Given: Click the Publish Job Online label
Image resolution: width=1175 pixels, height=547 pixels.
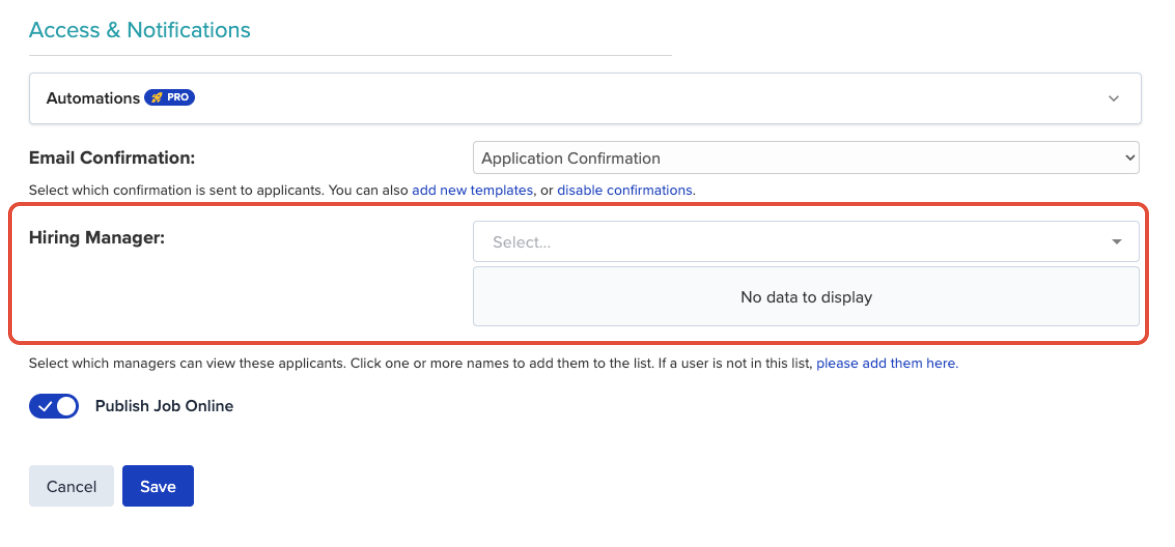Looking at the screenshot, I should point(164,406).
